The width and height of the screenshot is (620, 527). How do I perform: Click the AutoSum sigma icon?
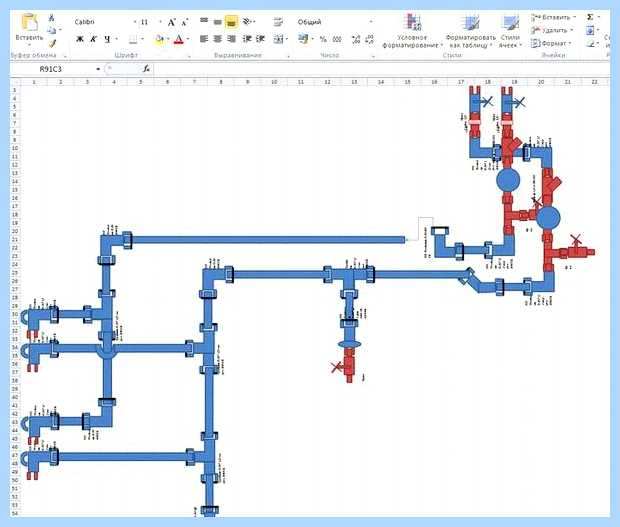coord(590,17)
